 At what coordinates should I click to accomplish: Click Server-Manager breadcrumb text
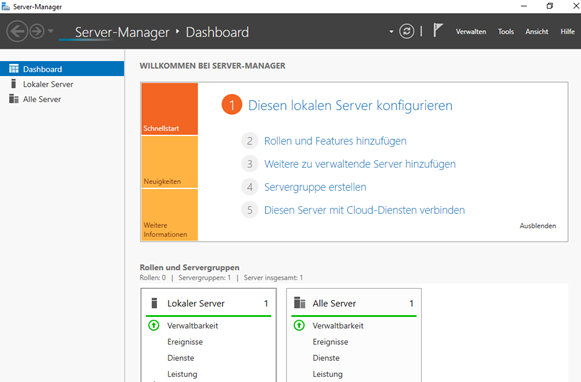tap(122, 32)
